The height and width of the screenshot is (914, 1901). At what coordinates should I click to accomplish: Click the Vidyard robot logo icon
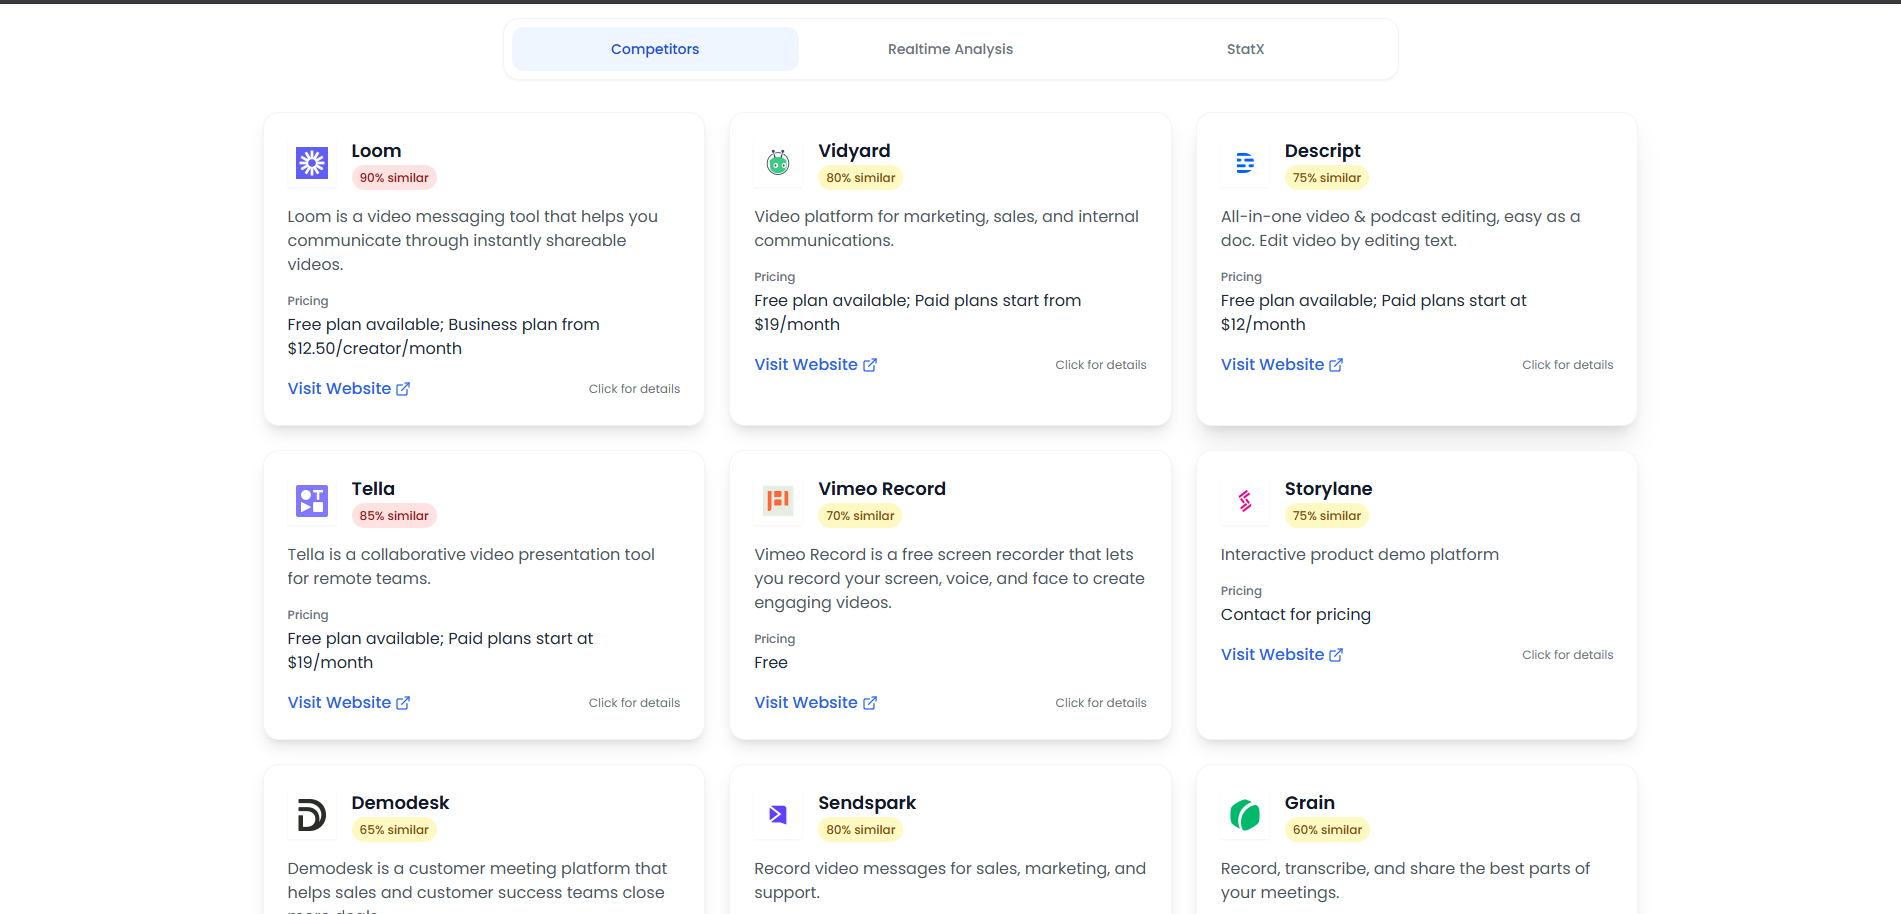click(778, 163)
